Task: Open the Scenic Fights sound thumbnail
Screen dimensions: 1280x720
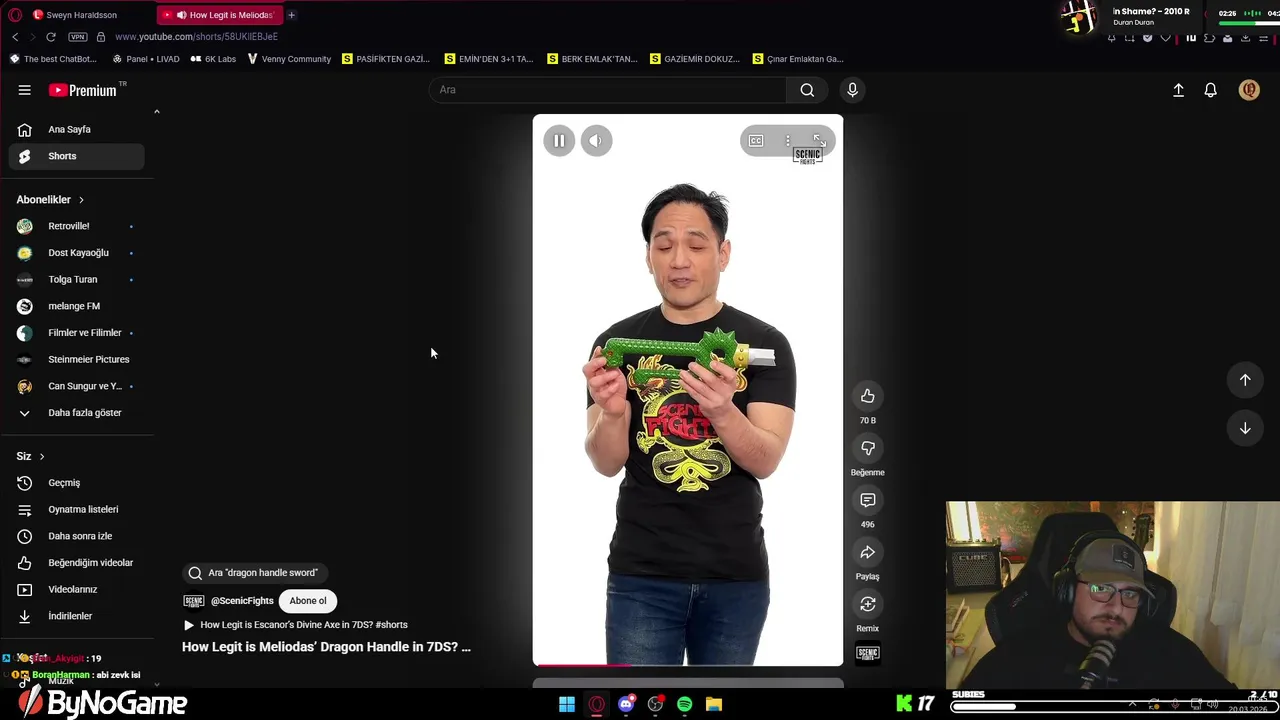Action: (868, 654)
